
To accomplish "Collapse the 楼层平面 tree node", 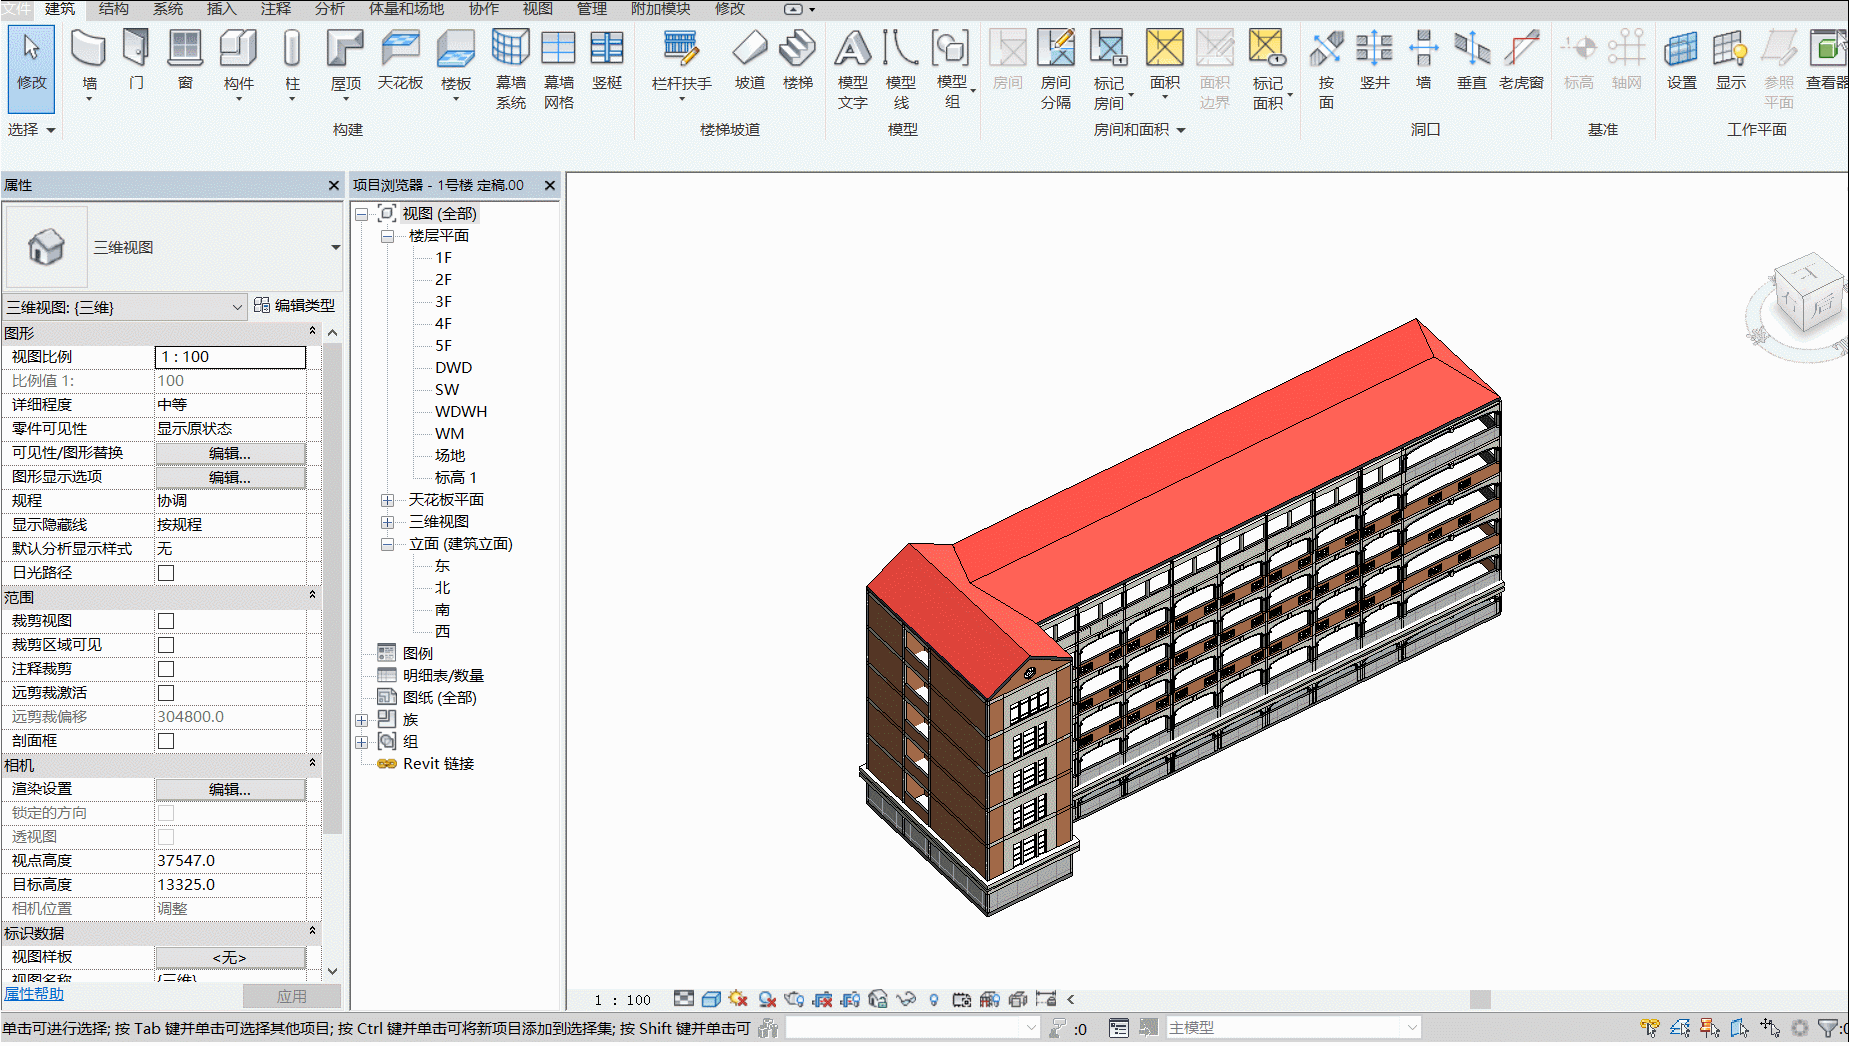I will tap(388, 236).
